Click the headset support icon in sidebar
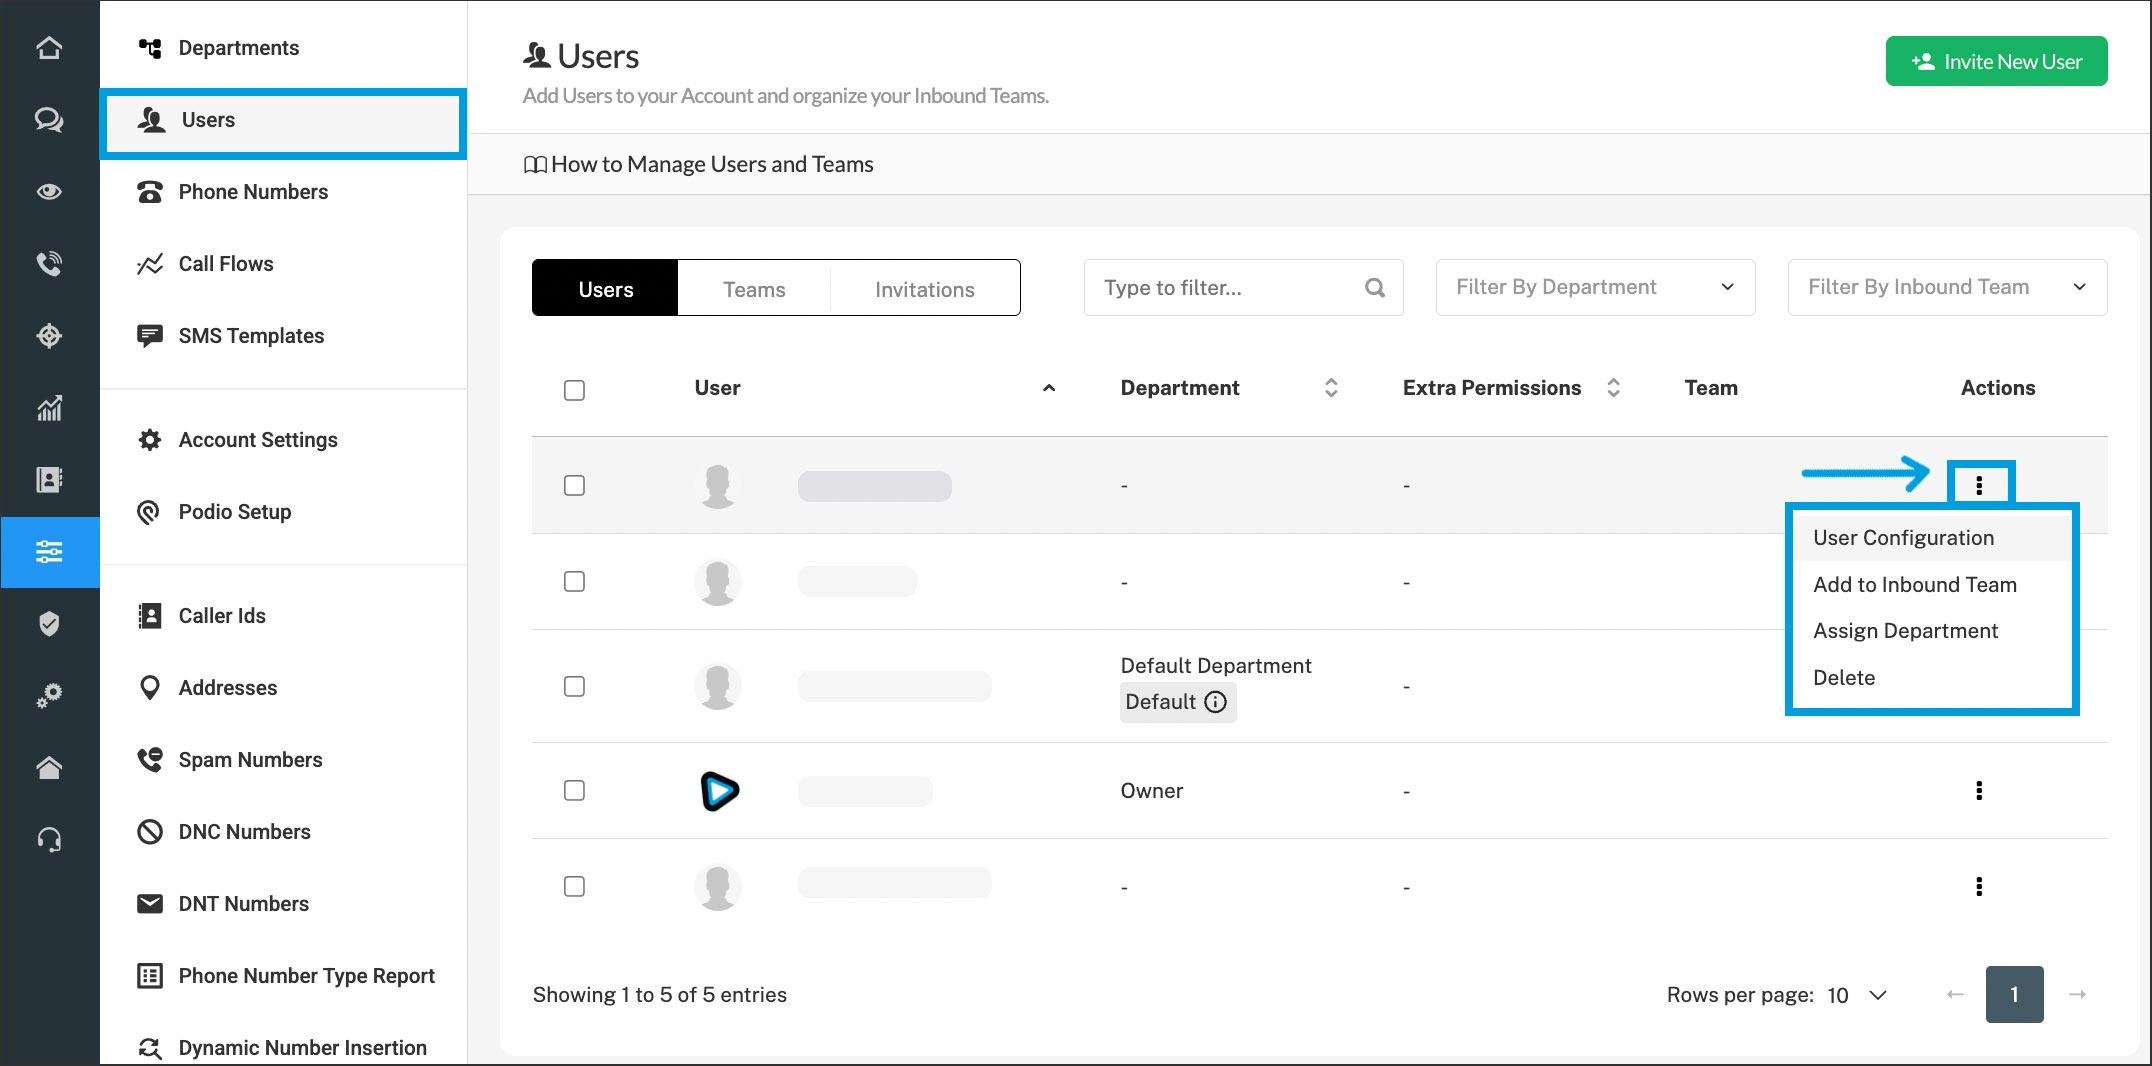 [x=49, y=840]
